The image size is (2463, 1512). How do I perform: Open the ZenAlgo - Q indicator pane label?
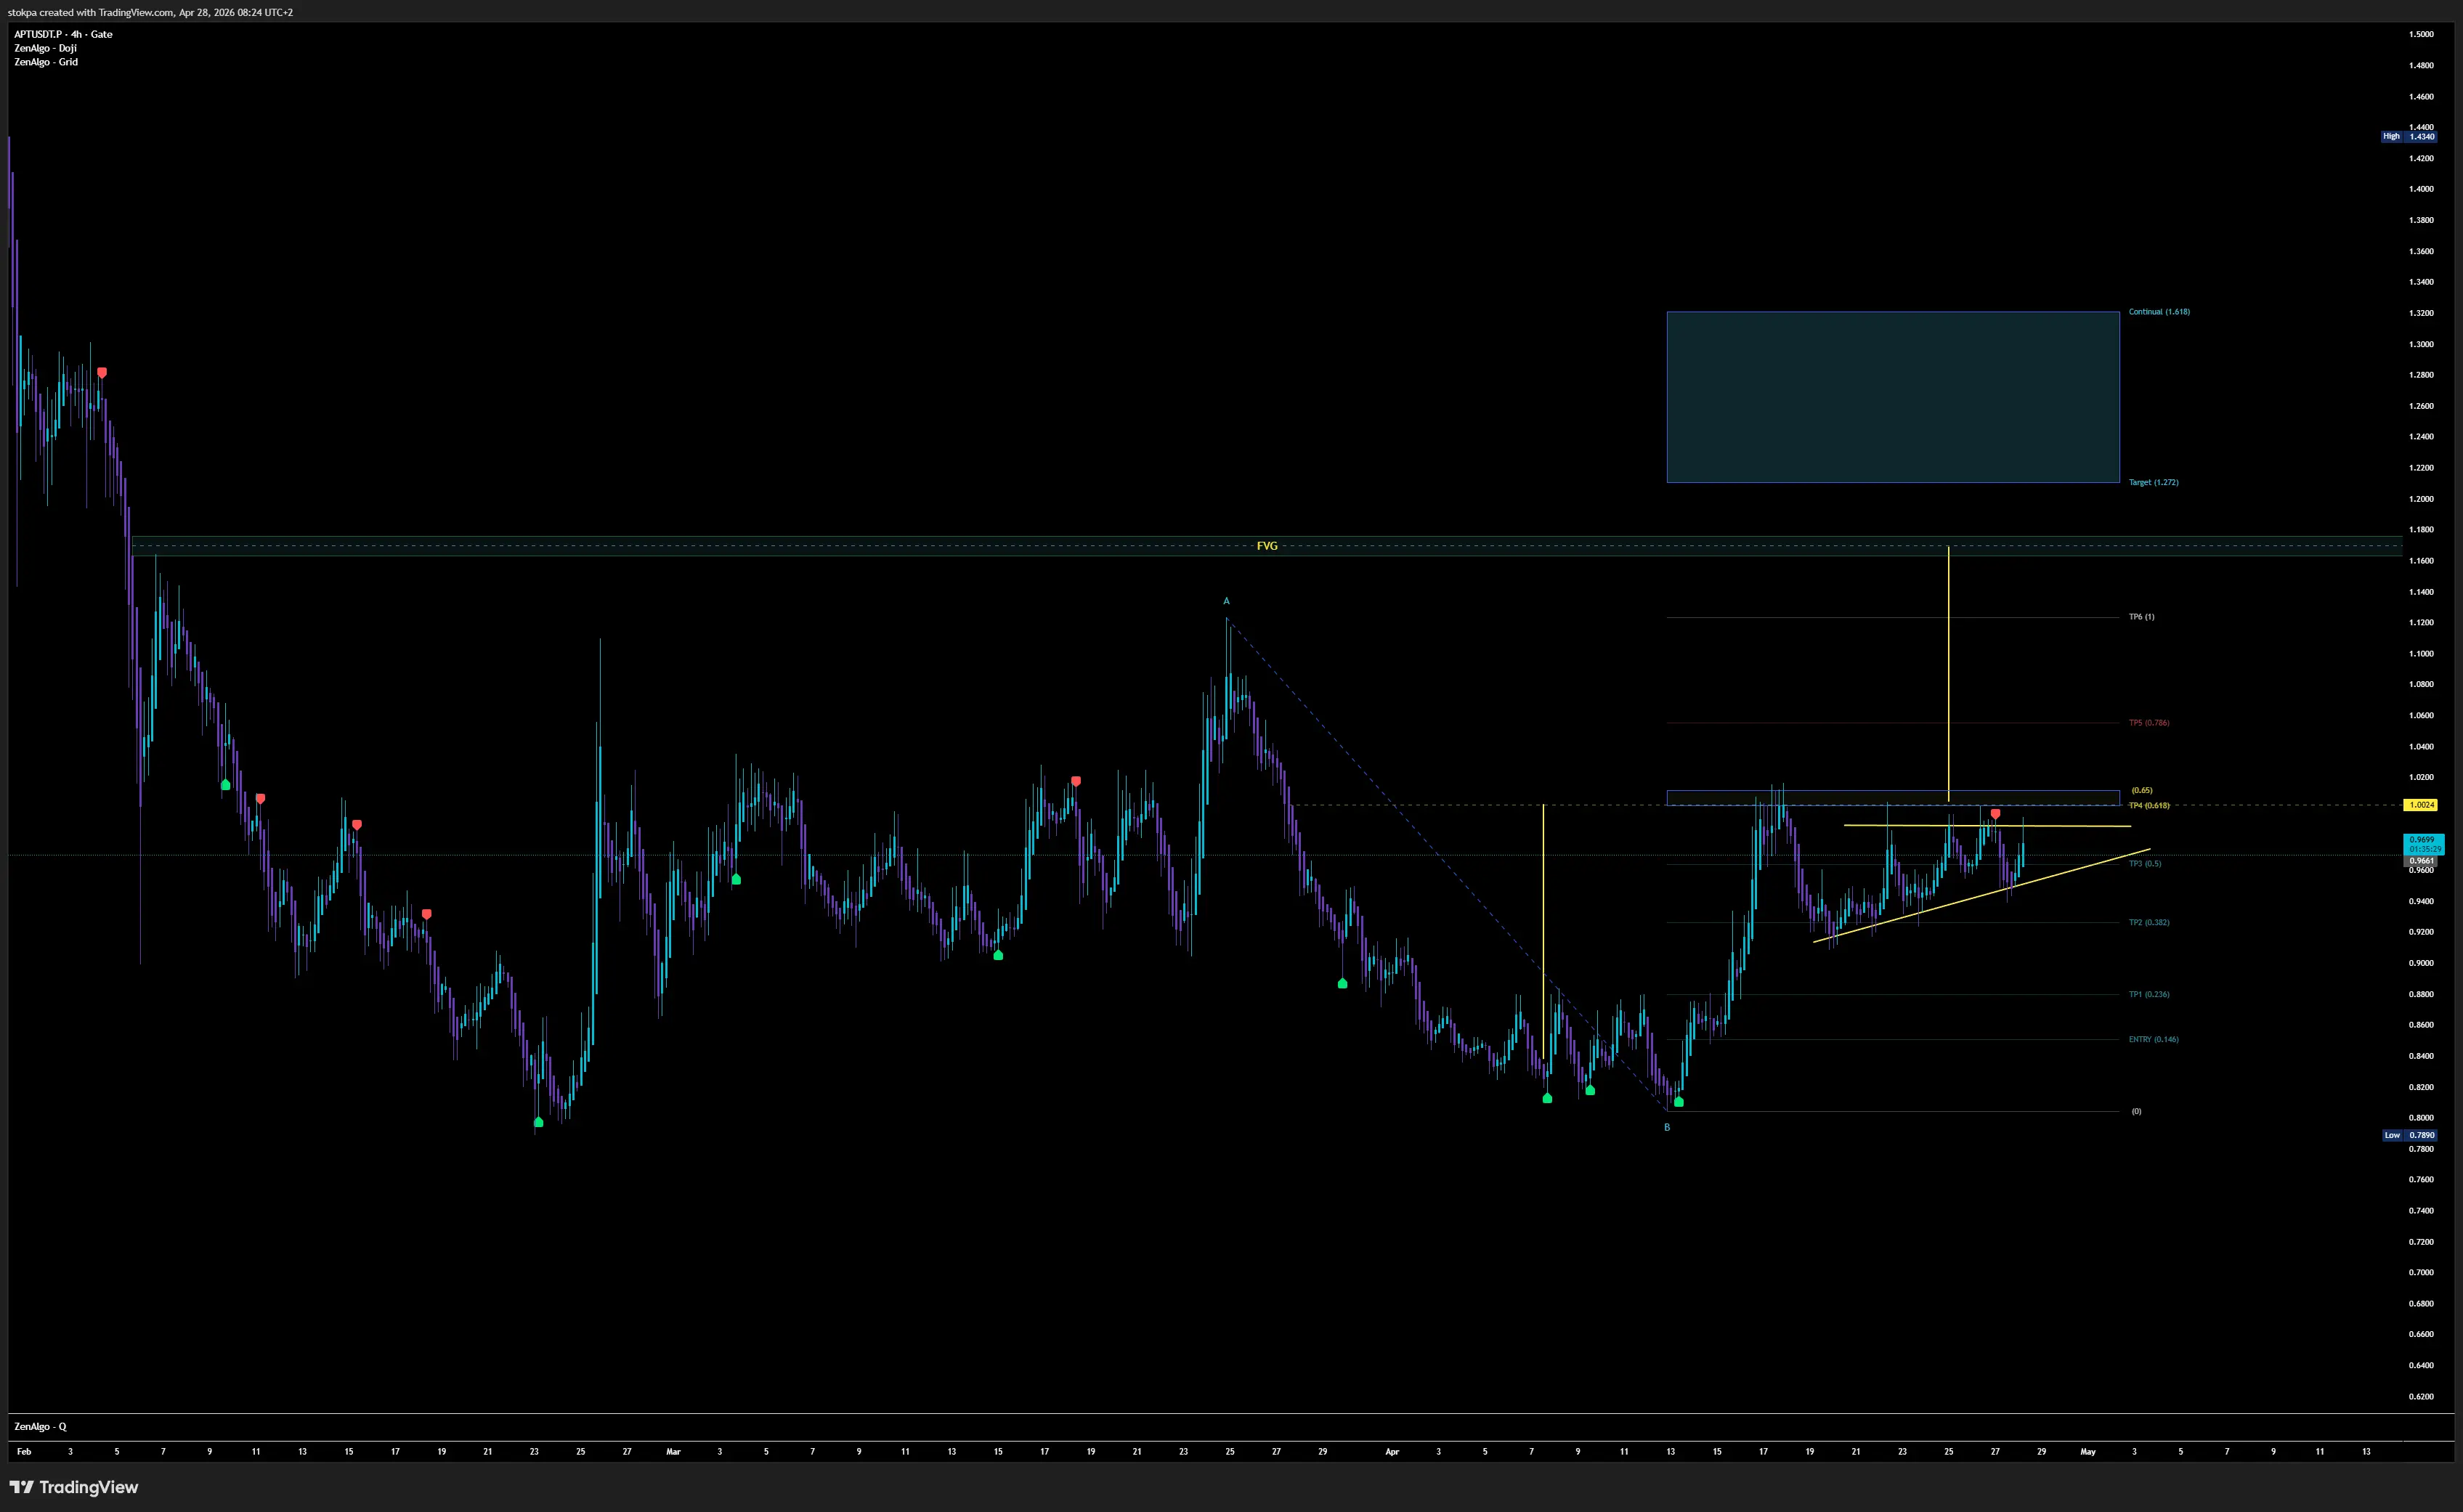click(40, 1426)
